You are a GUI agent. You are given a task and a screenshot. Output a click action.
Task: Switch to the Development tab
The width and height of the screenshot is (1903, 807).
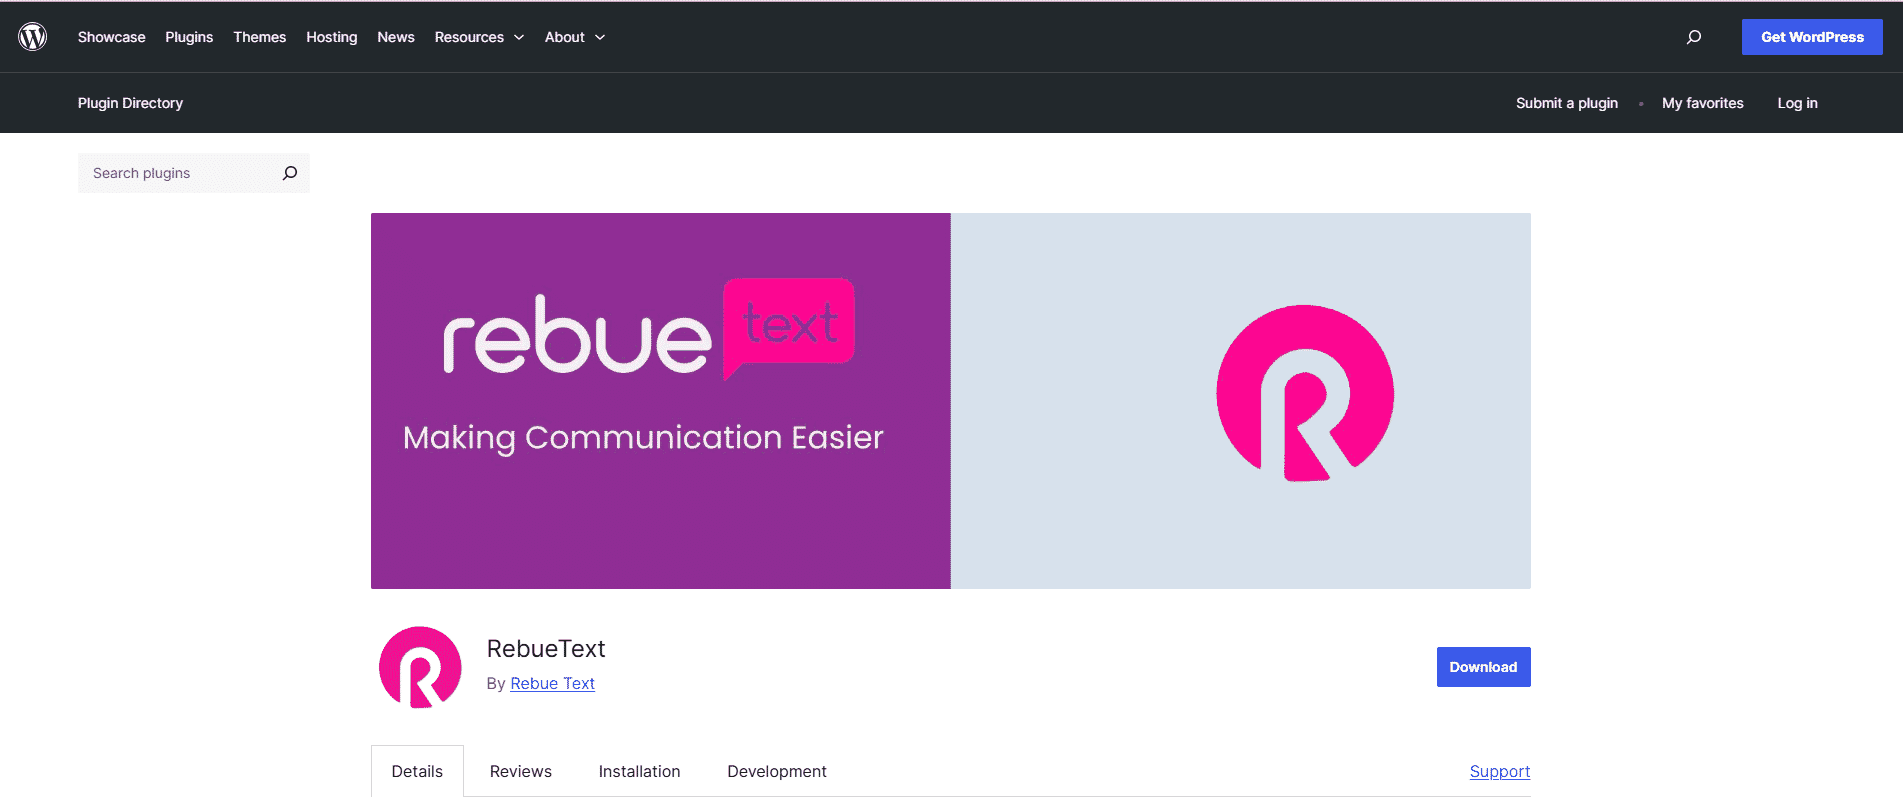tap(777, 771)
